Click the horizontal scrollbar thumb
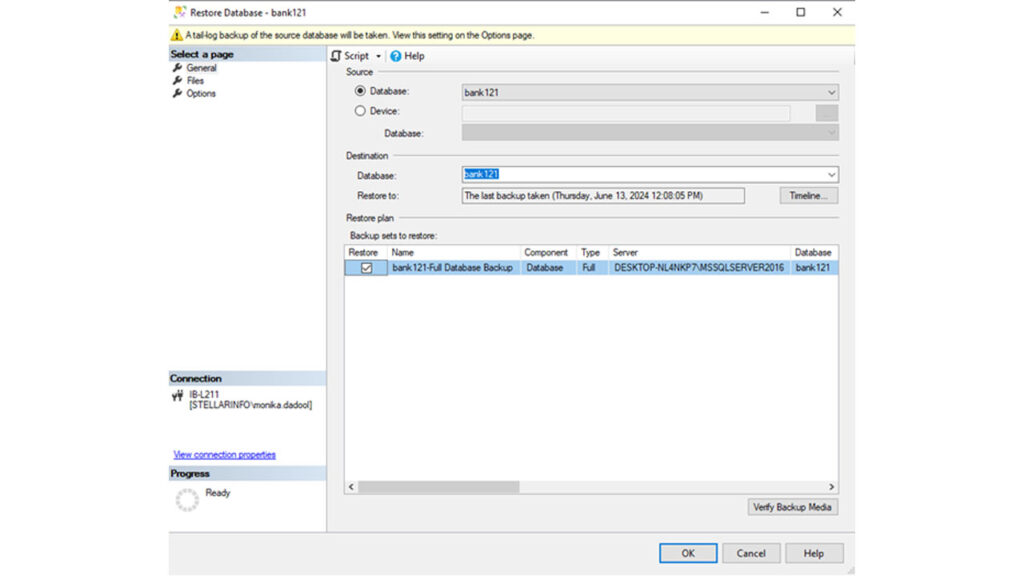Screen dimensions: 1024x576 pos(439,487)
